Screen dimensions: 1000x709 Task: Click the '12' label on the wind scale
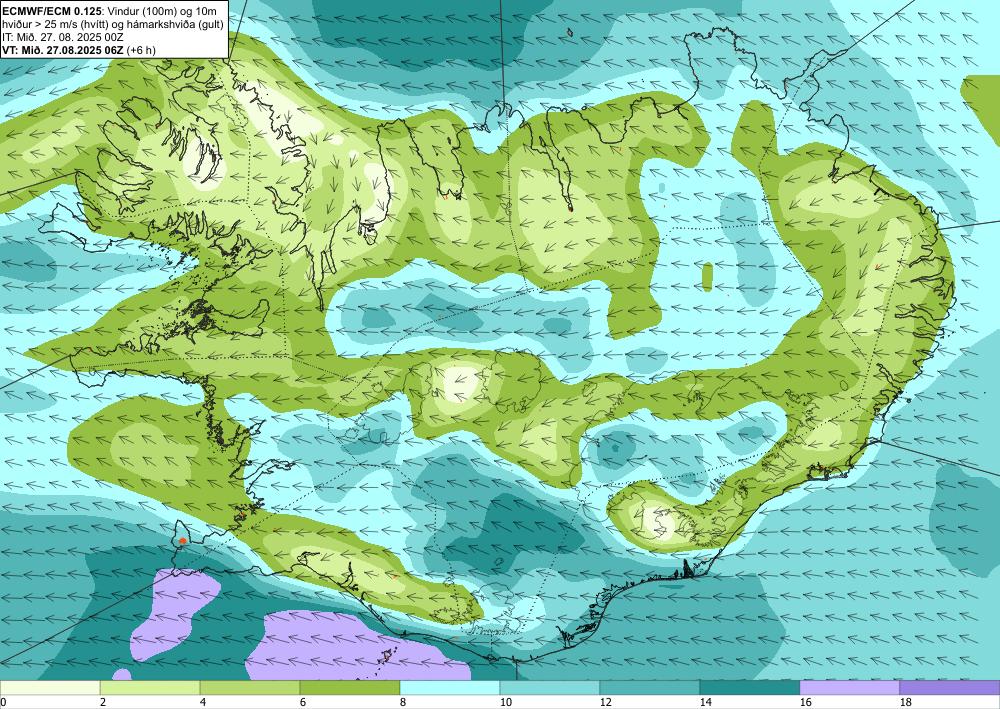(606, 703)
